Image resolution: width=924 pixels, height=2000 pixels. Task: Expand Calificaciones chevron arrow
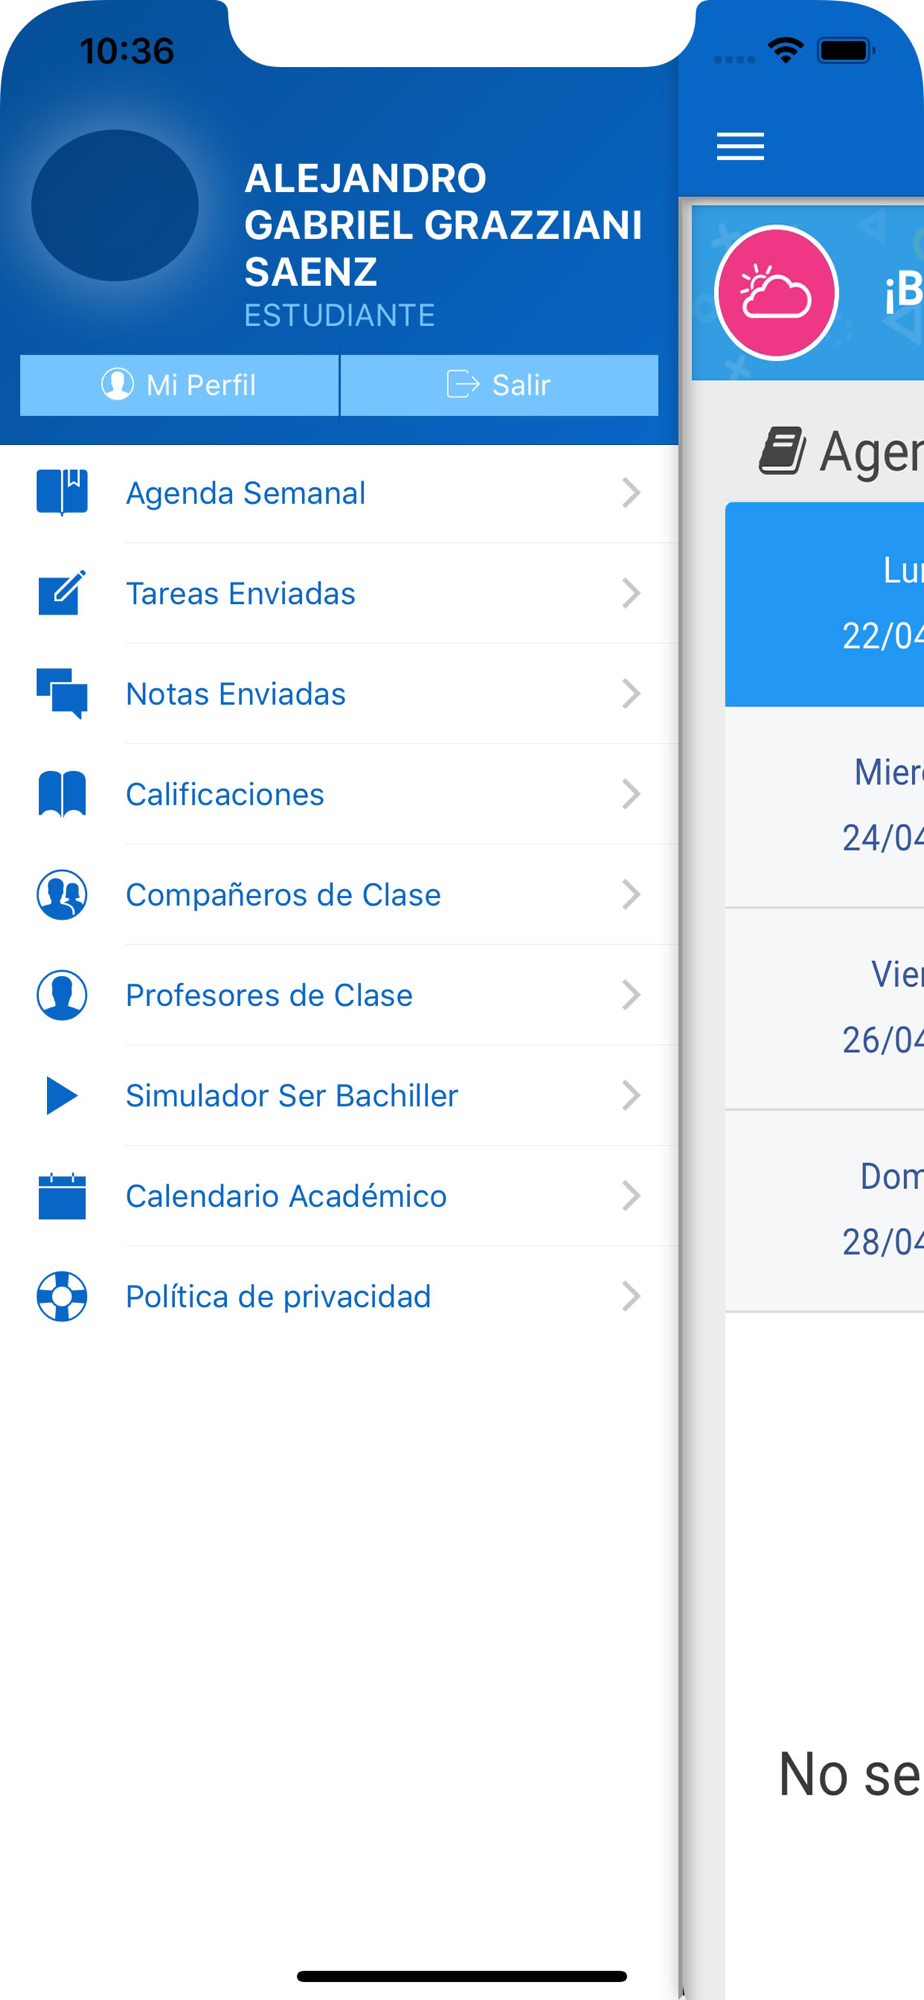[x=631, y=794]
